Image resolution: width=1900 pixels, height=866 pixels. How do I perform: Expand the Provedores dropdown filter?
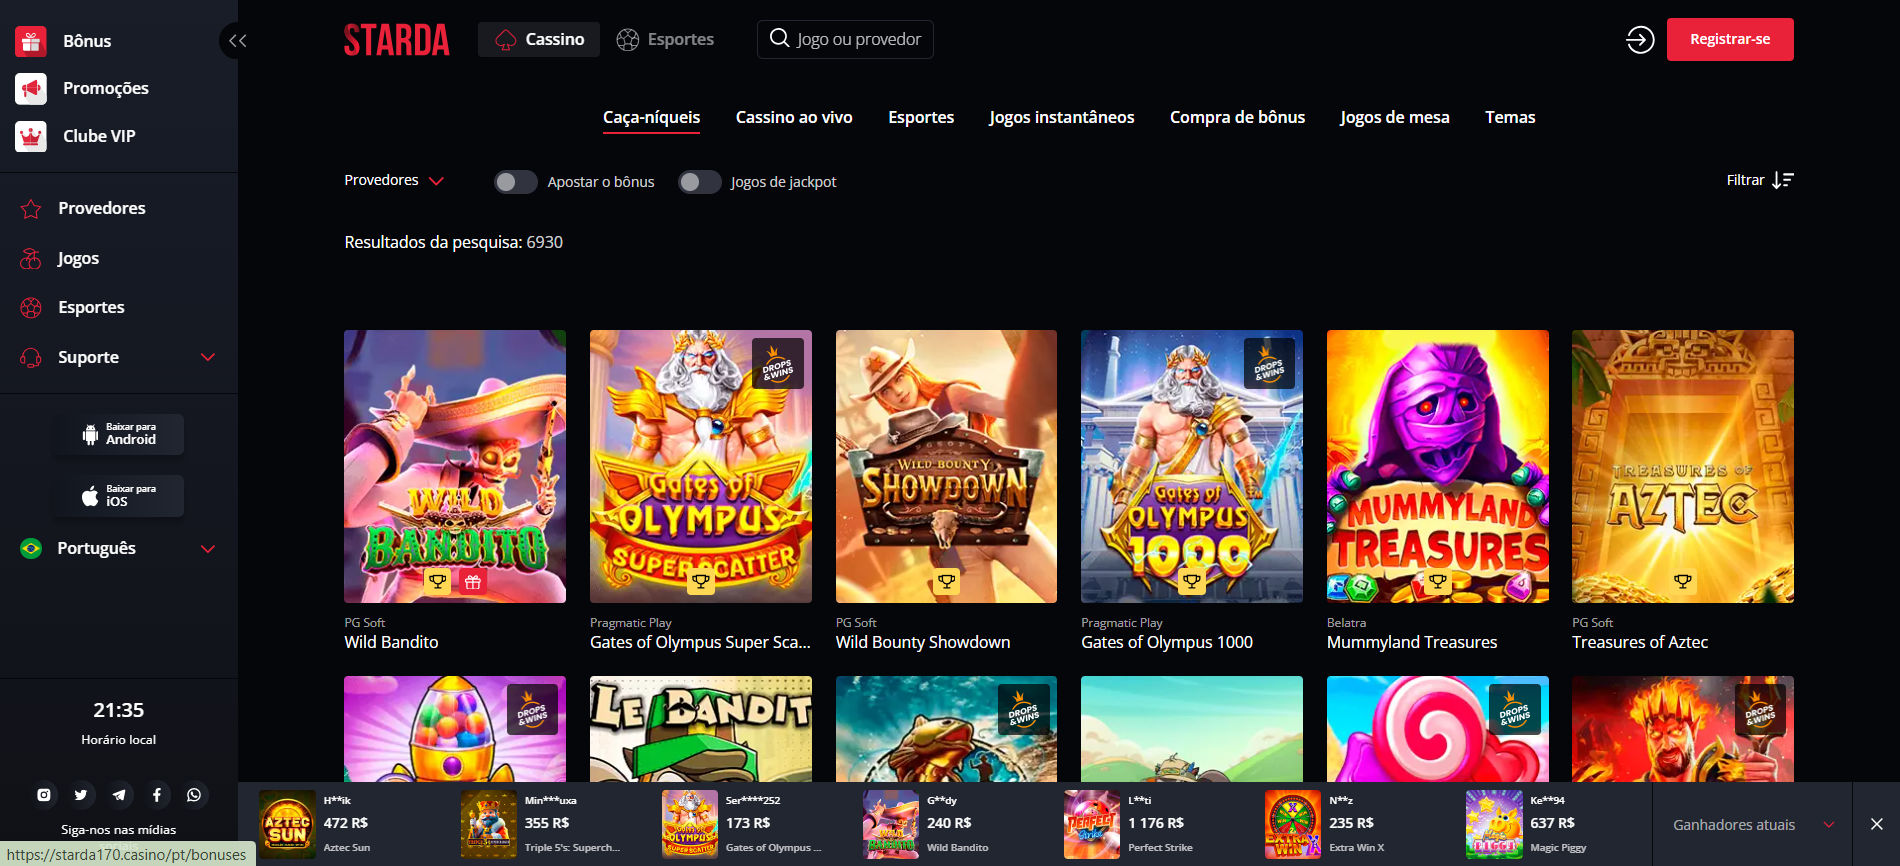click(394, 180)
